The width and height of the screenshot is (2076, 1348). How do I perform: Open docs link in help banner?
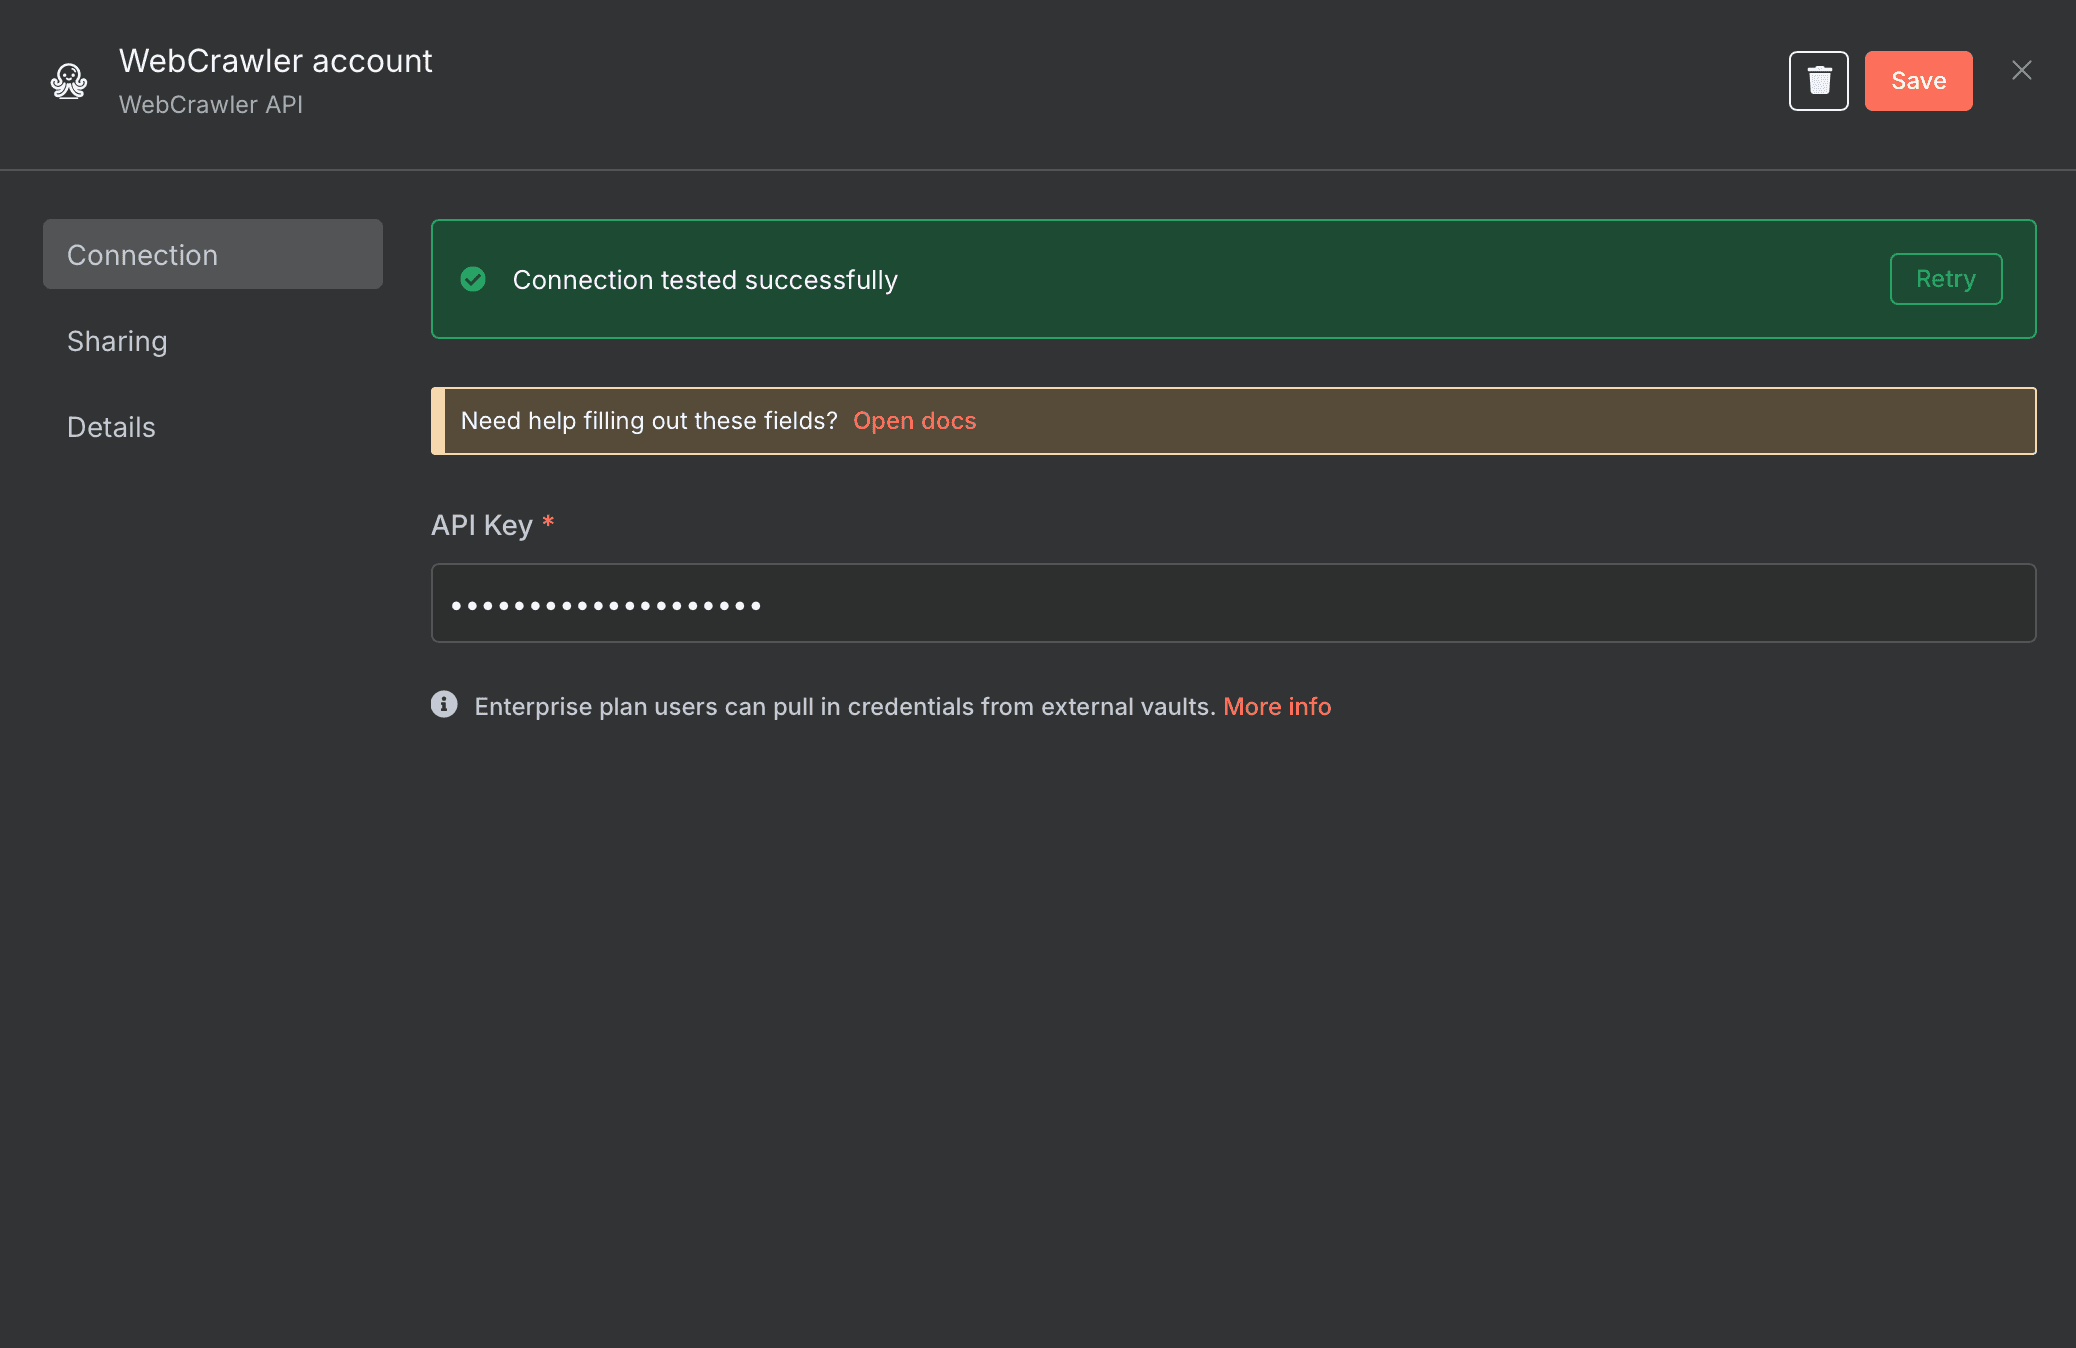click(x=914, y=421)
